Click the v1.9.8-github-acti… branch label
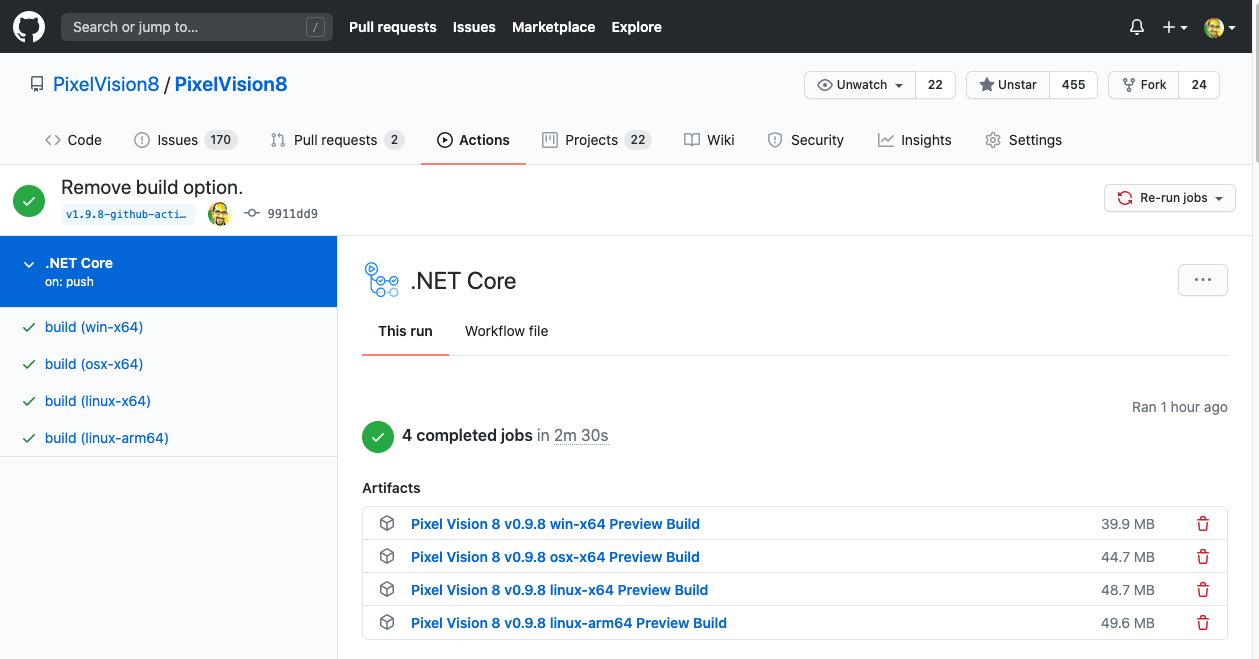The image size is (1259, 659). [129, 214]
